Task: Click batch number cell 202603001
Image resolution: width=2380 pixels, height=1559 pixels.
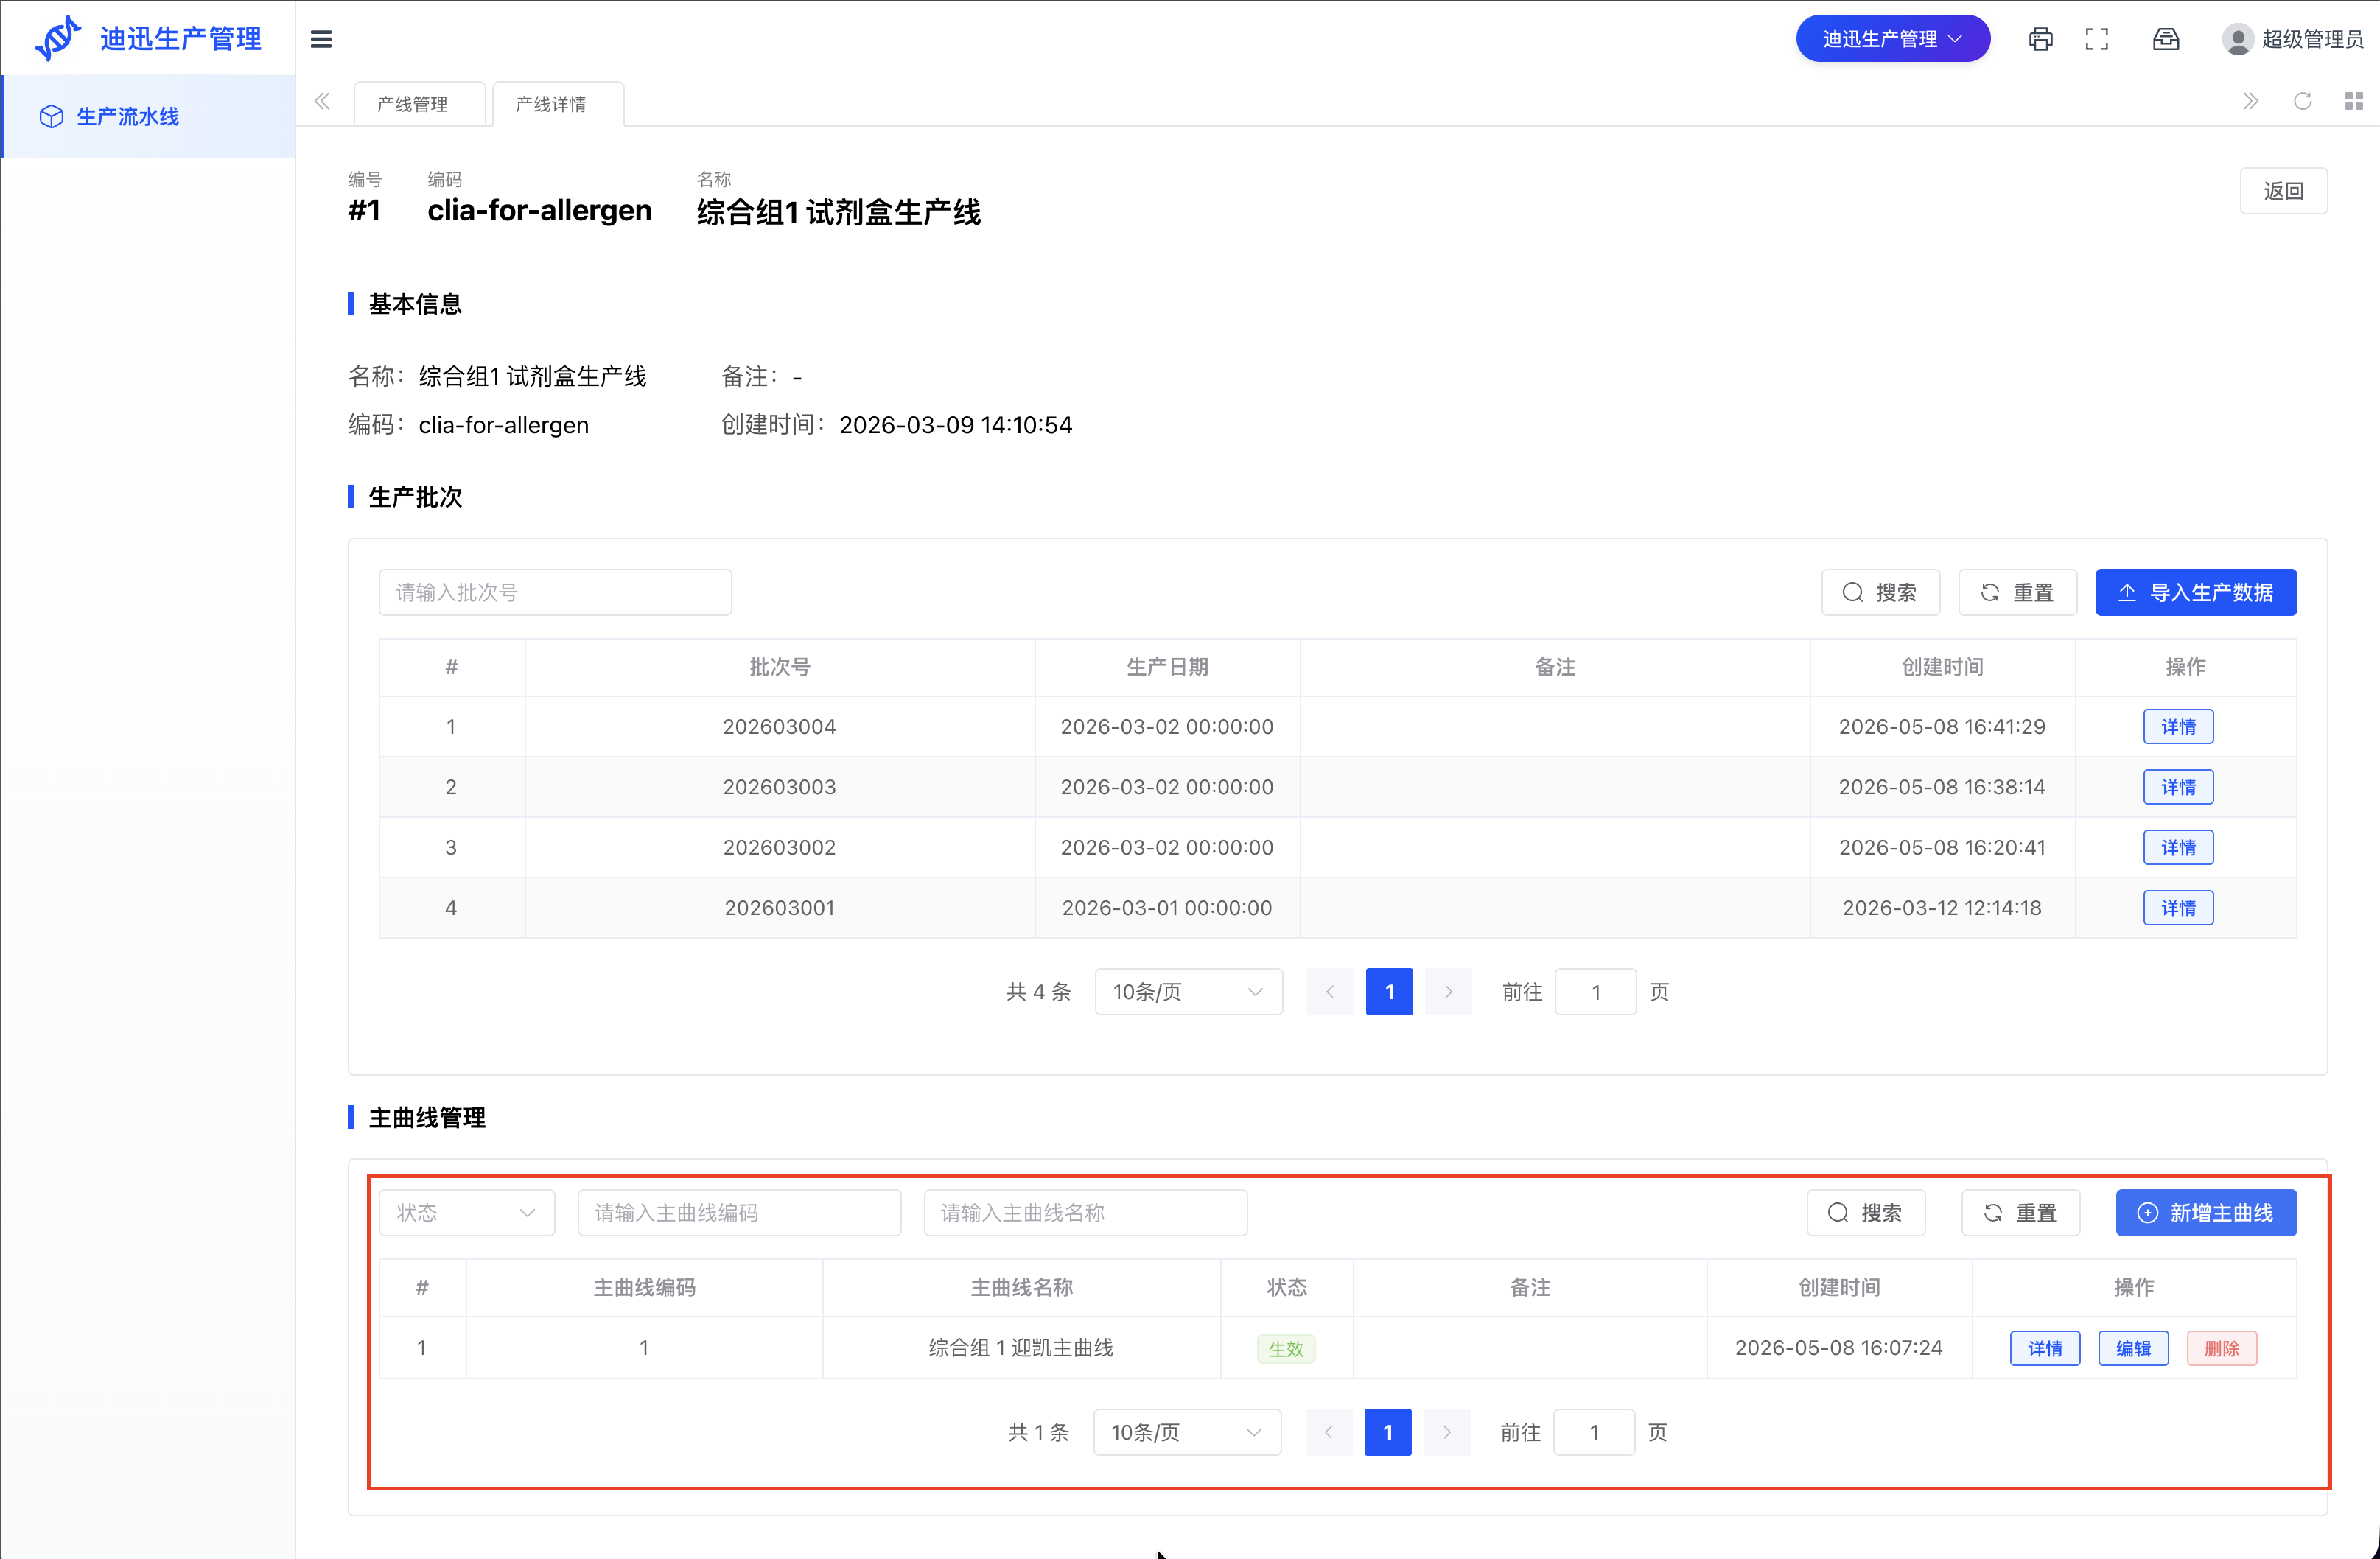Action: click(x=780, y=908)
